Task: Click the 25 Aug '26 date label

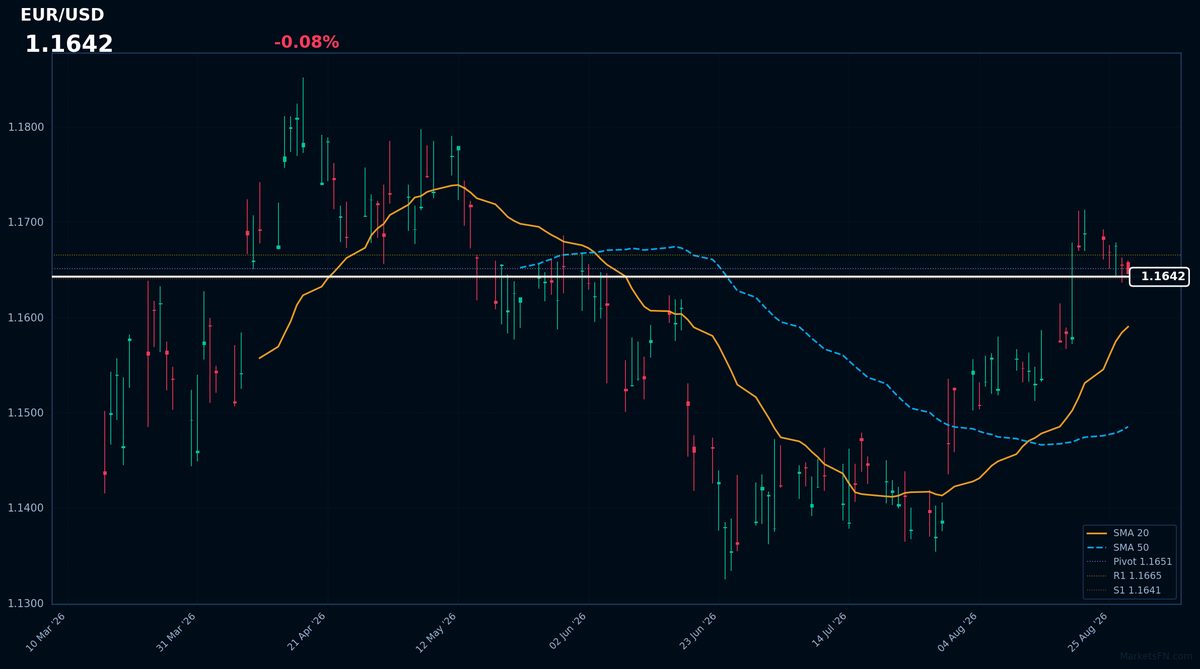Action: tap(1088, 632)
